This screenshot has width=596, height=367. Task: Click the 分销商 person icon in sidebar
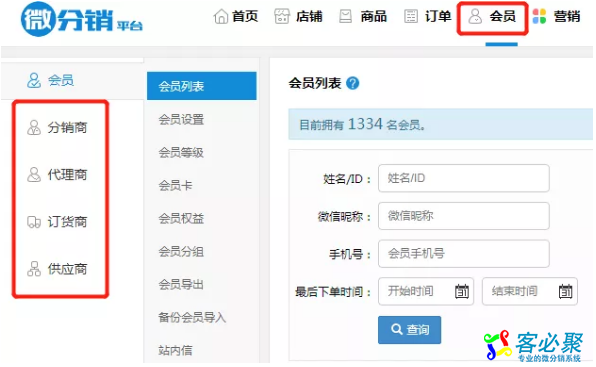click(34, 128)
